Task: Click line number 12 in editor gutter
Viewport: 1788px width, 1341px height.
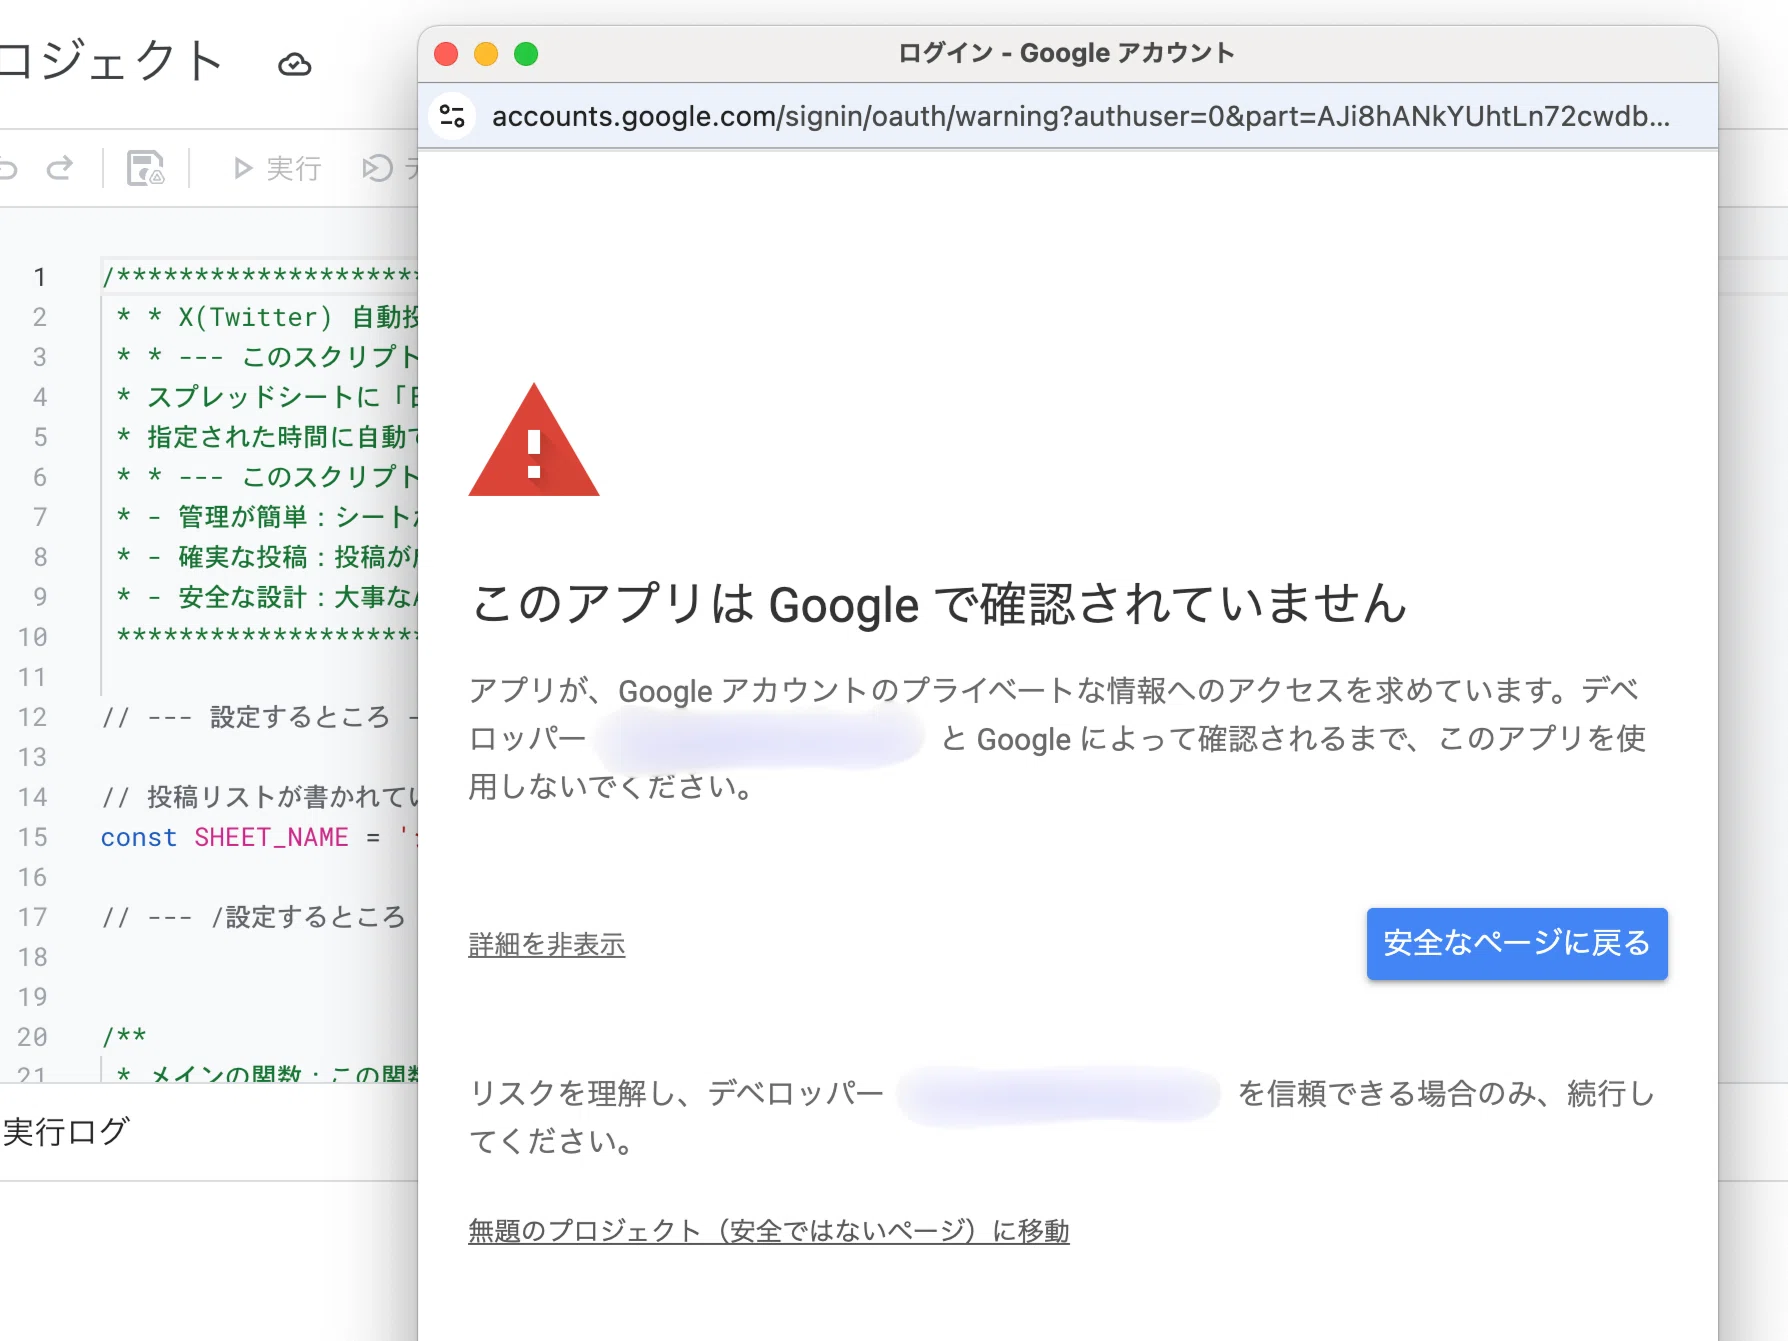Action: coord(32,717)
